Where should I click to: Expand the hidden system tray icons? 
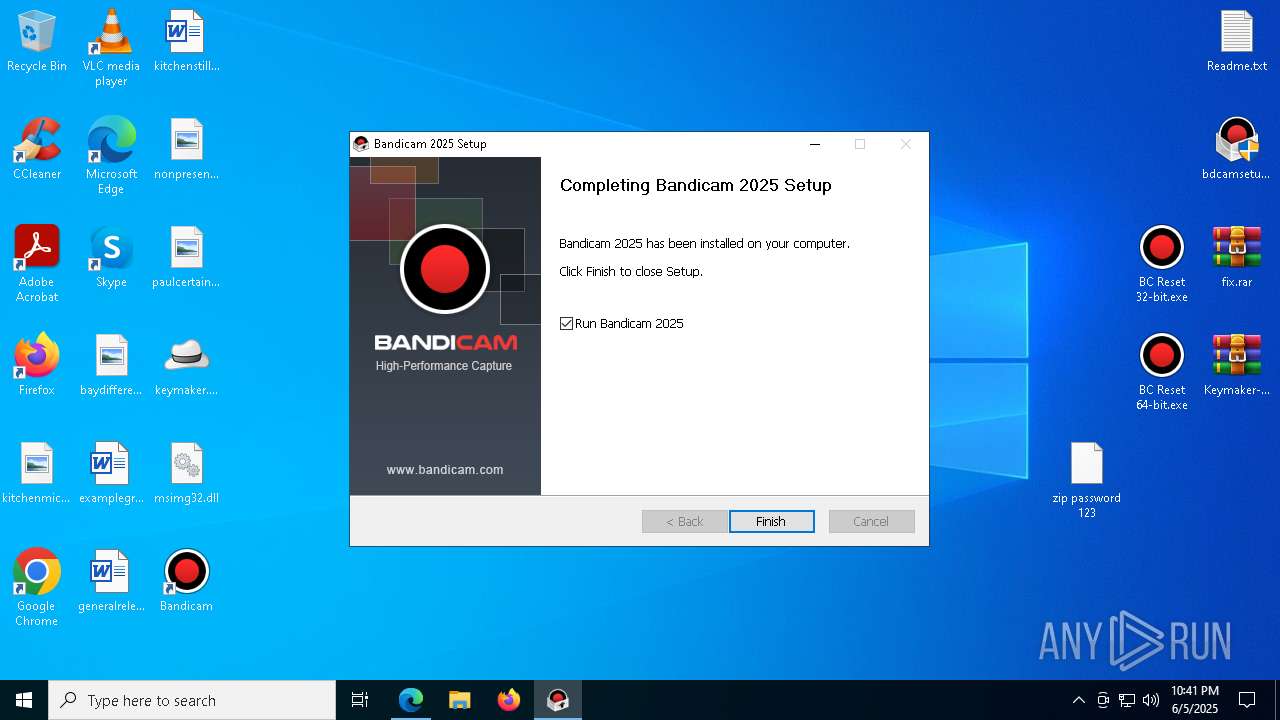click(x=1078, y=700)
